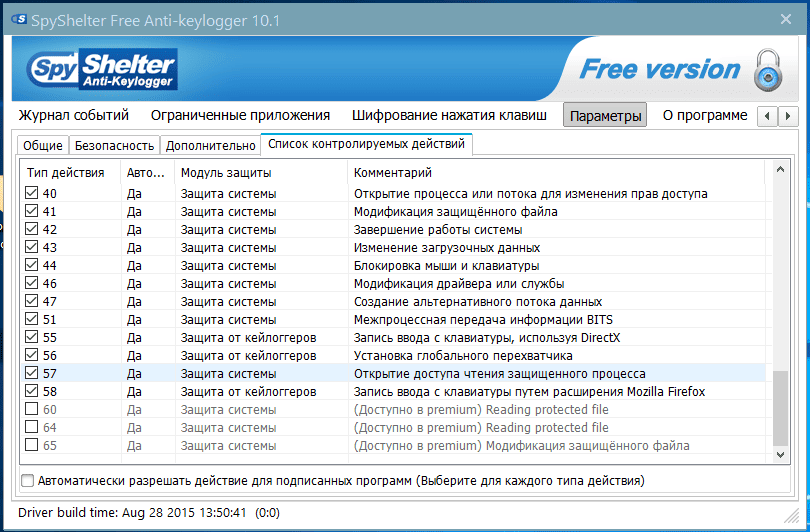Click Открытие процесса или потока comment

point(531,194)
